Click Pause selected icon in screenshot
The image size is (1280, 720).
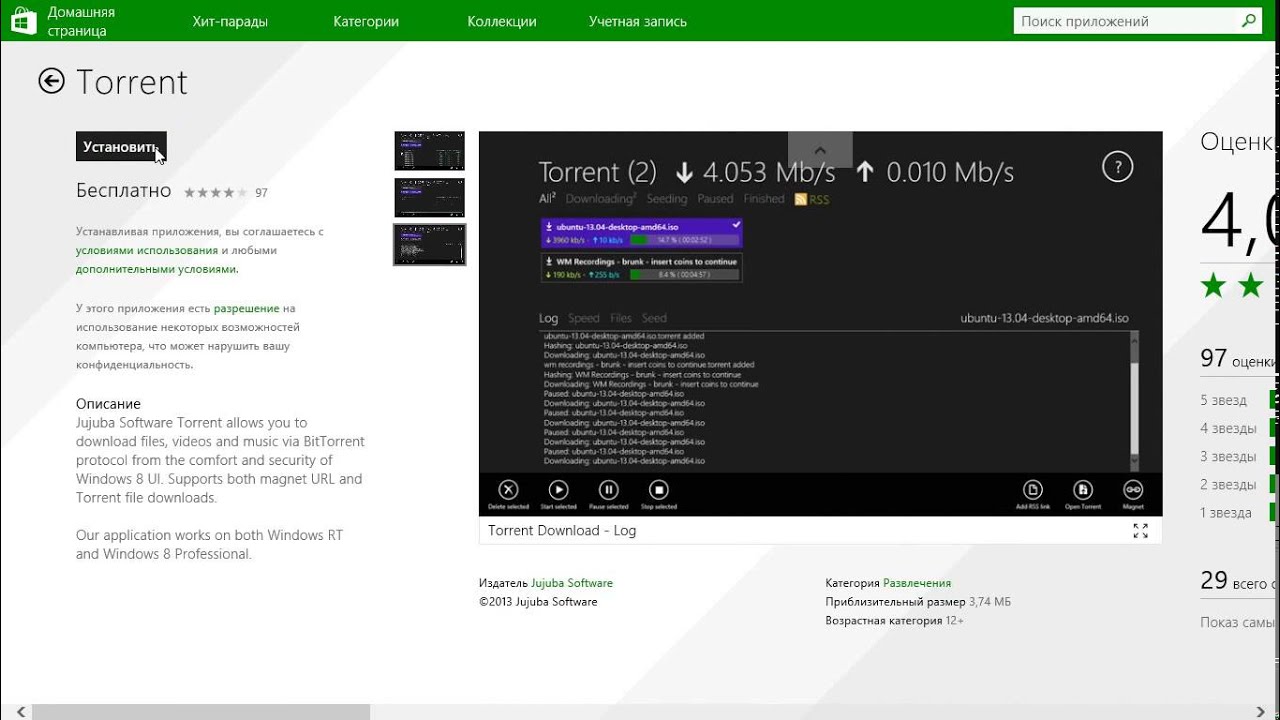click(608, 490)
